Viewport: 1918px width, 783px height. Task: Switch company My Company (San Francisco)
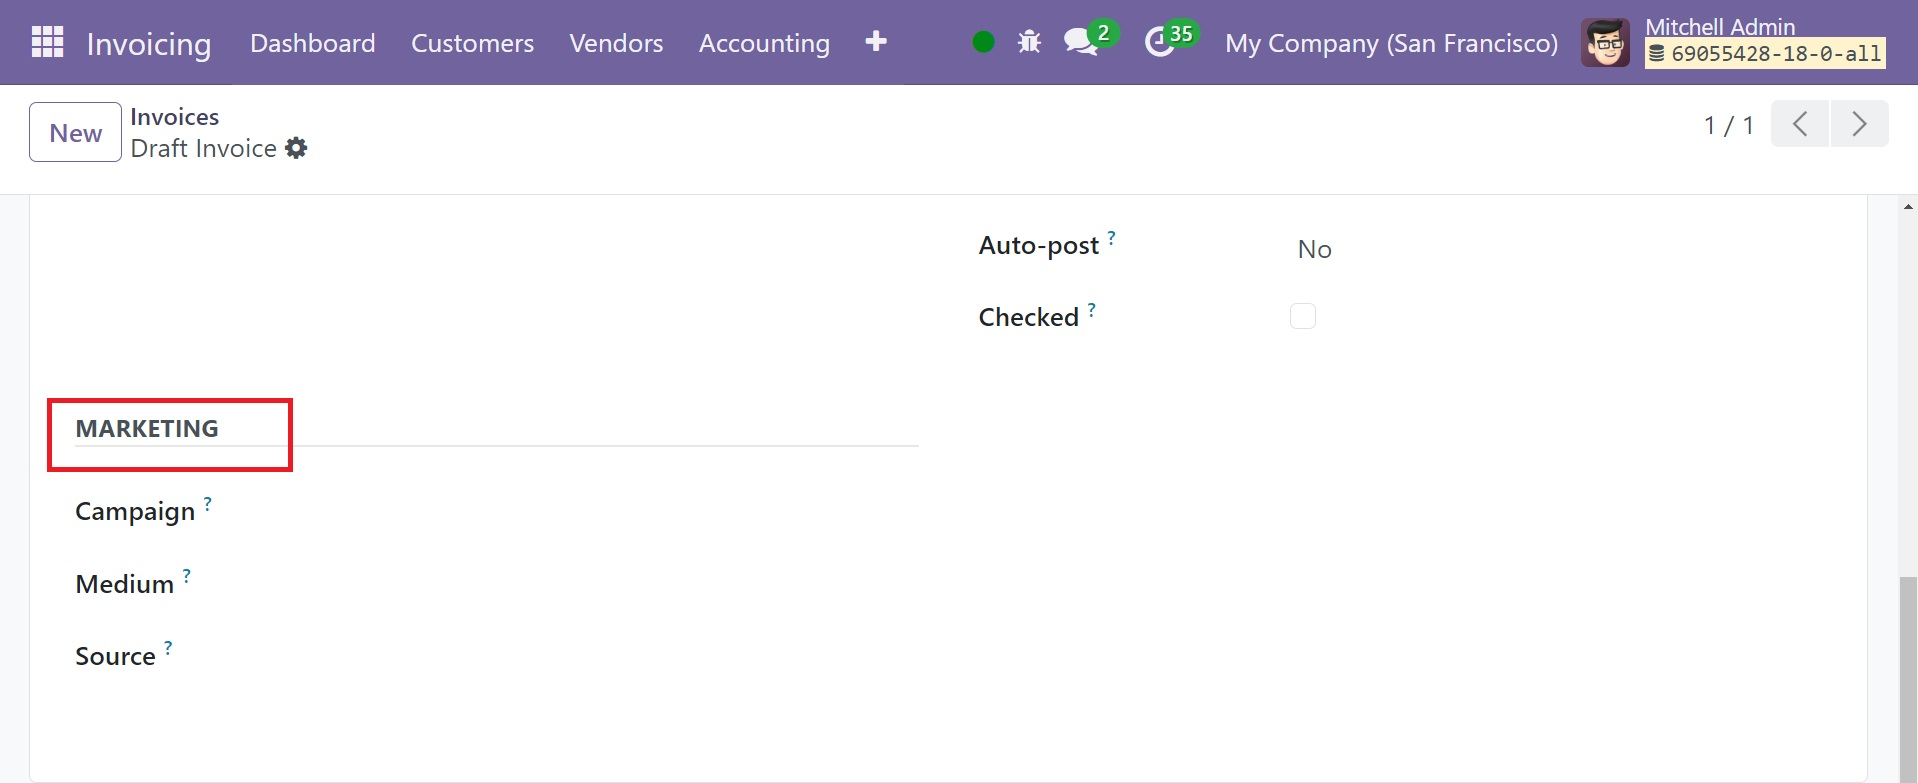pyautogui.click(x=1391, y=43)
